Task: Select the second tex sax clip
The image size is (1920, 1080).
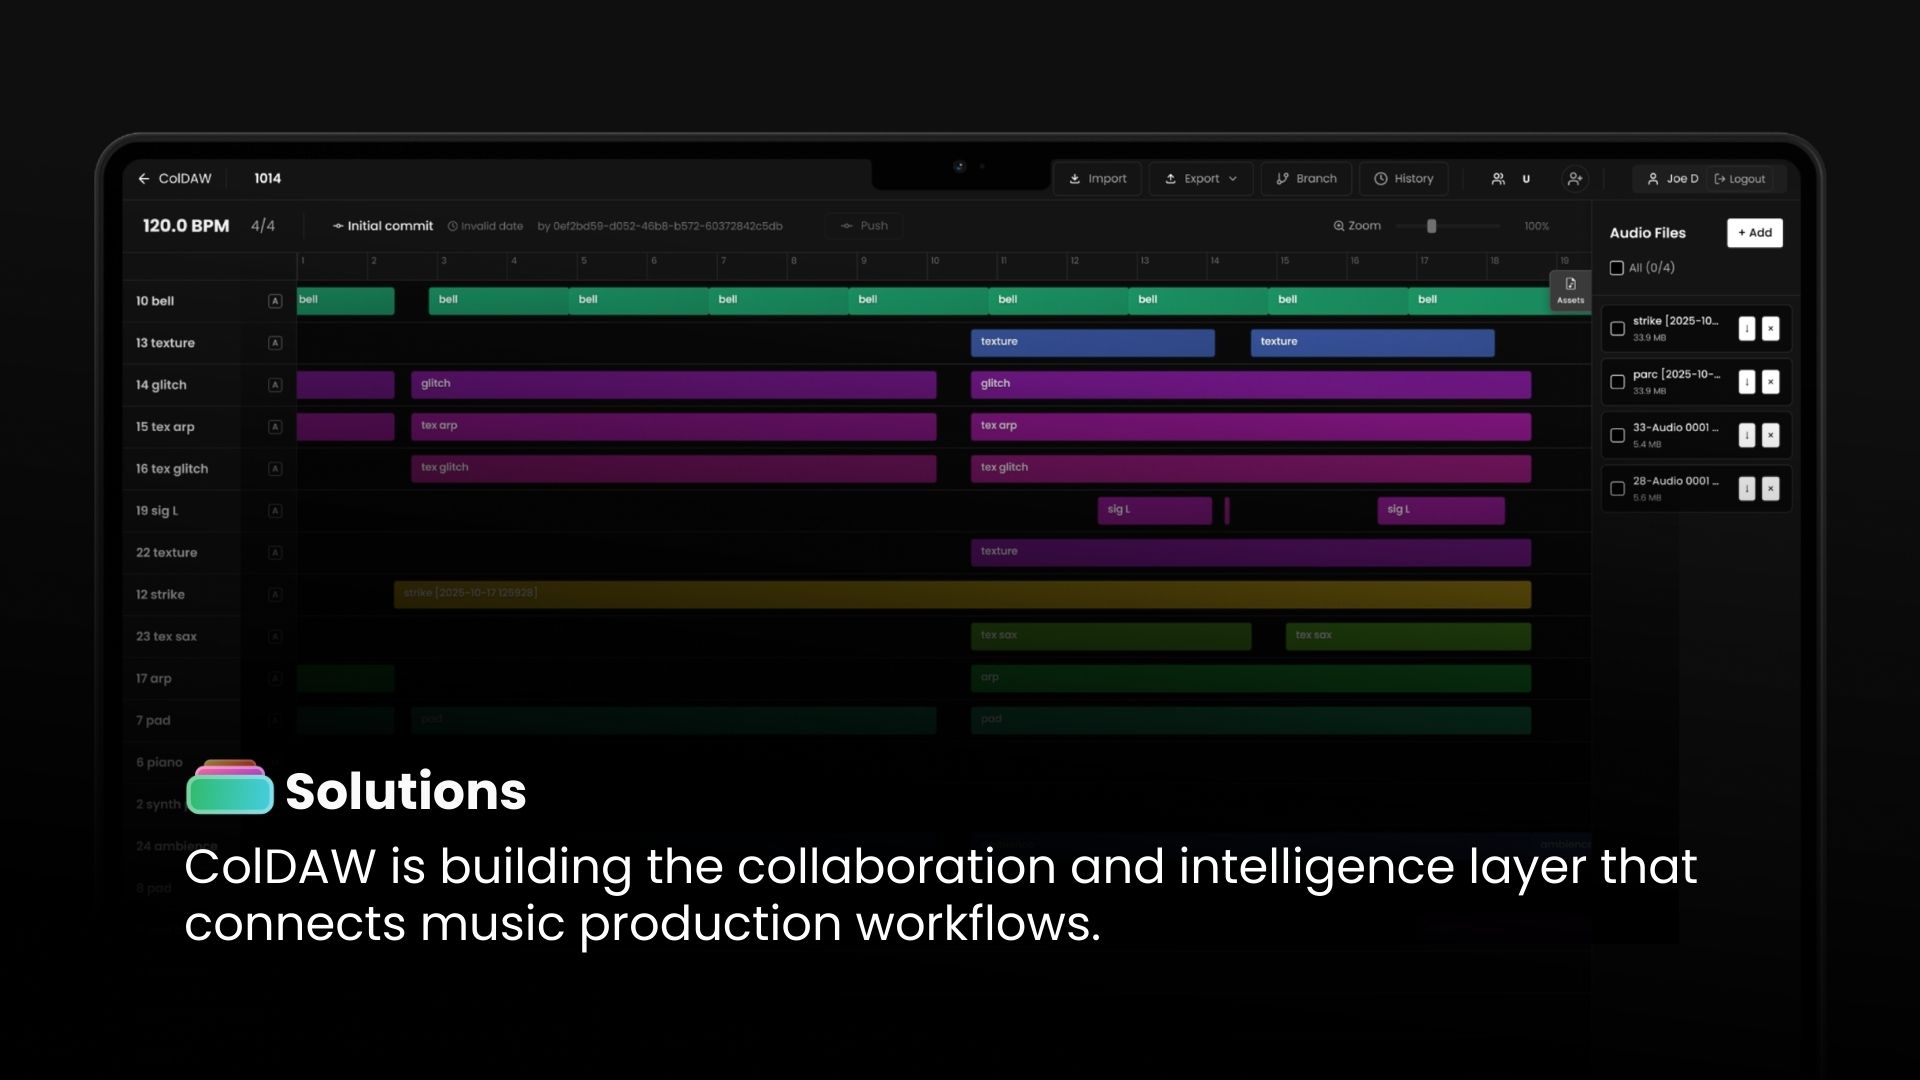Action: click(1408, 637)
